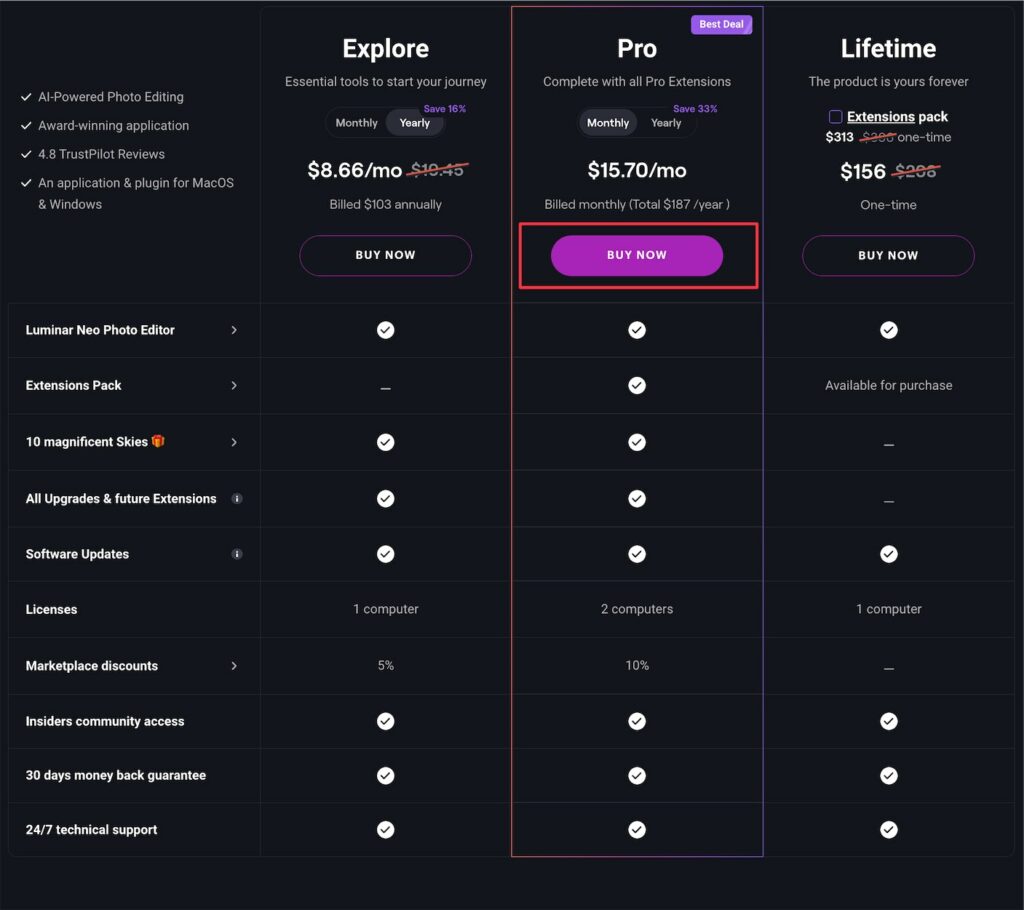Click the Pro plan heading
Image resolution: width=1024 pixels, height=910 pixels.
(x=637, y=48)
